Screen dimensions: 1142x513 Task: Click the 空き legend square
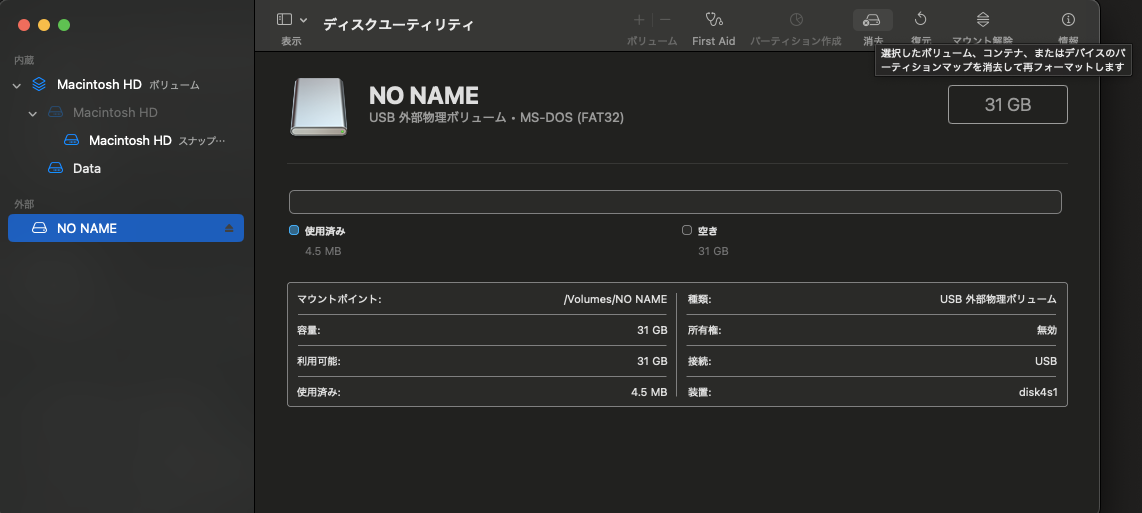687,230
